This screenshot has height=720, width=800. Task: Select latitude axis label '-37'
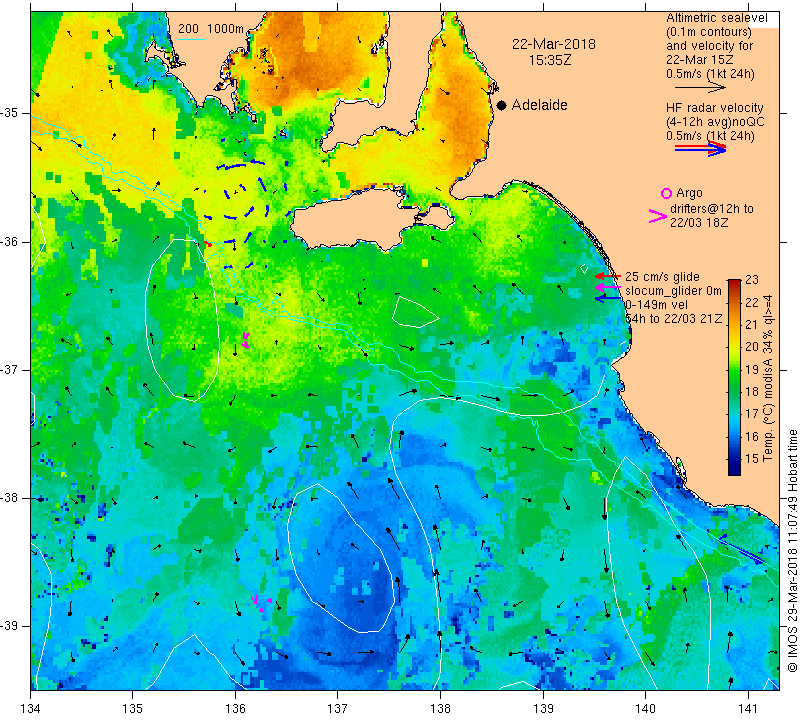click(10, 369)
